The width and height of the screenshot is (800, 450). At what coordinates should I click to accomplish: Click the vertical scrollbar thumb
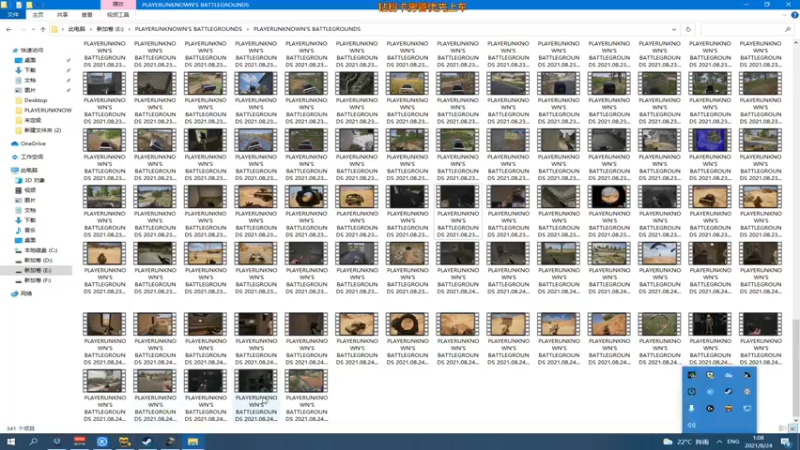tap(795, 367)
